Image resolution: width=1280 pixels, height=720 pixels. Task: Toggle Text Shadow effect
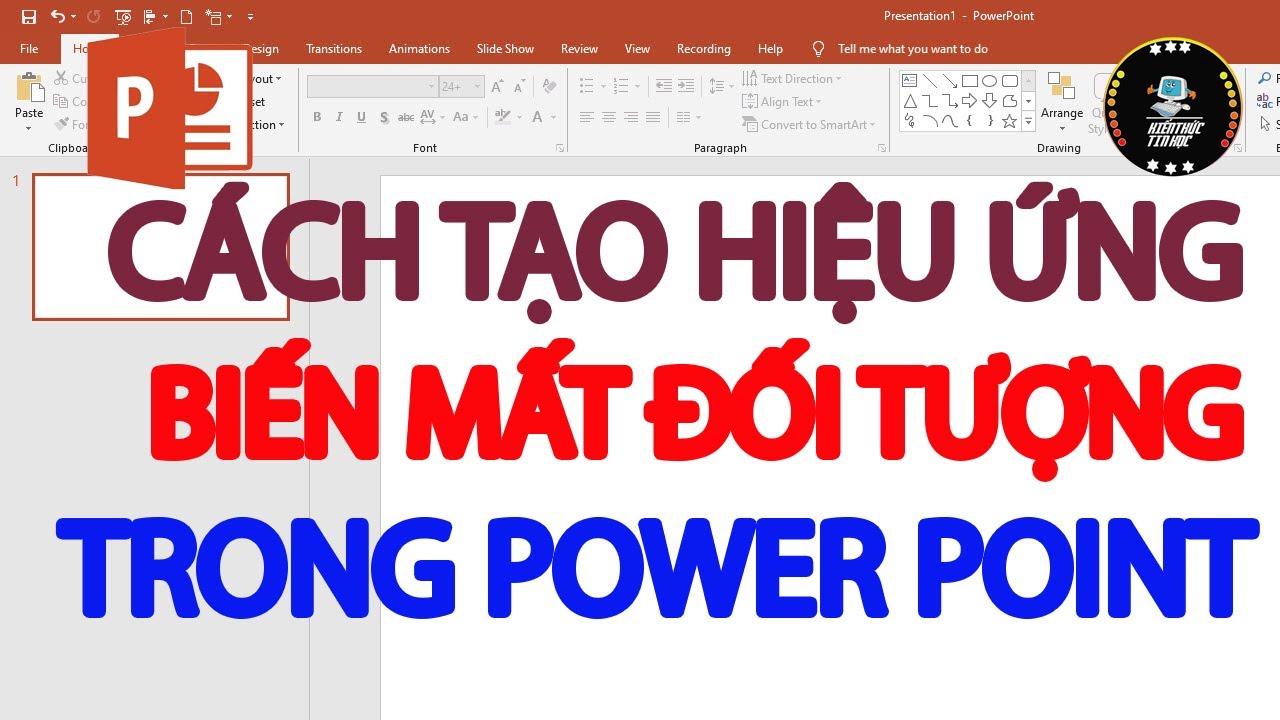point(384,117)
